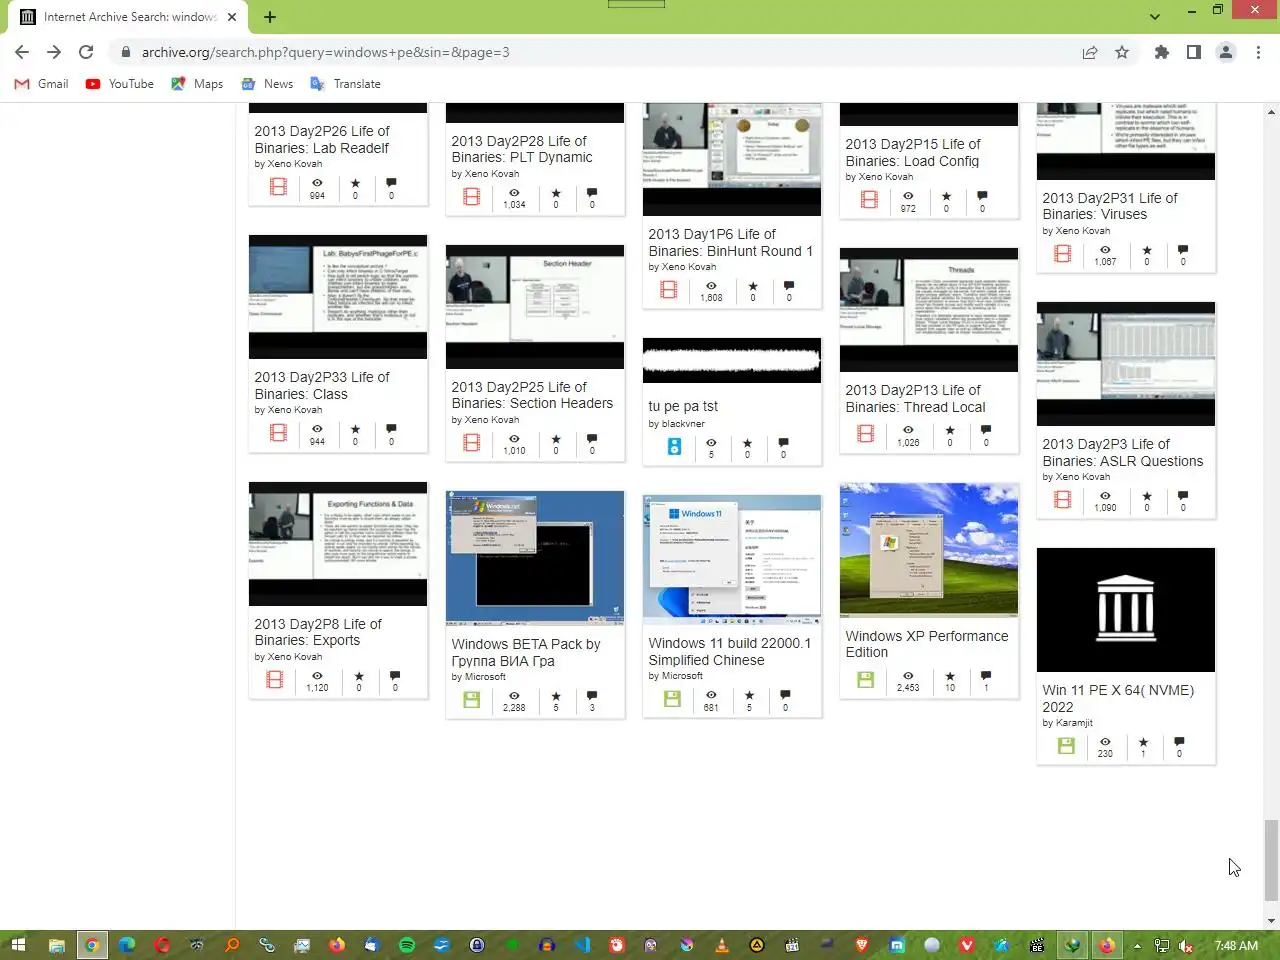Image resolution: width=1280 pixels, height=960 pixels.
Task: Open a new browser tab
Action: 270,17
